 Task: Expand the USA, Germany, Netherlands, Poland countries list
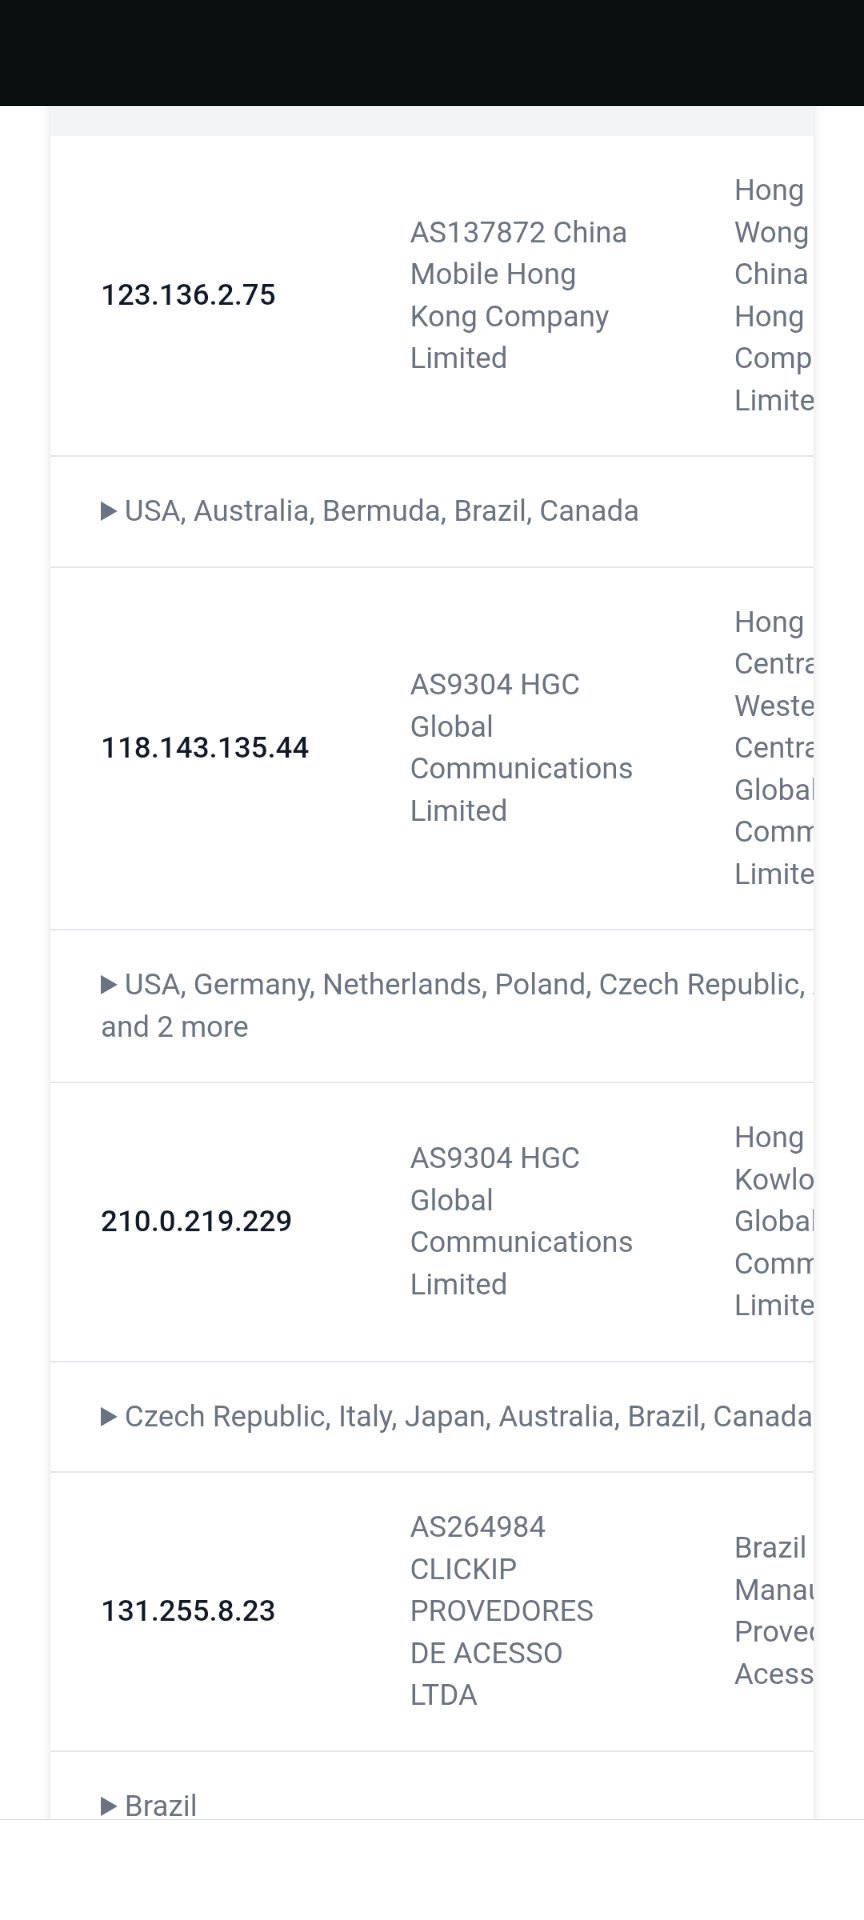click(450, 985)
